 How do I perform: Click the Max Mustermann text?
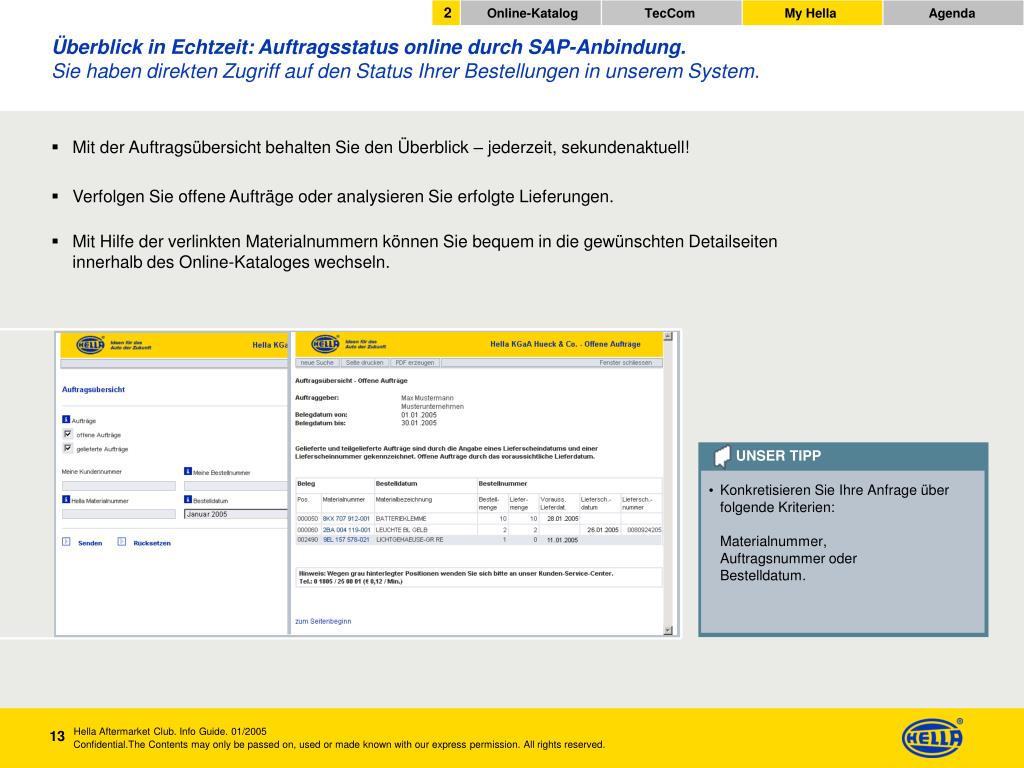point(427,398)
